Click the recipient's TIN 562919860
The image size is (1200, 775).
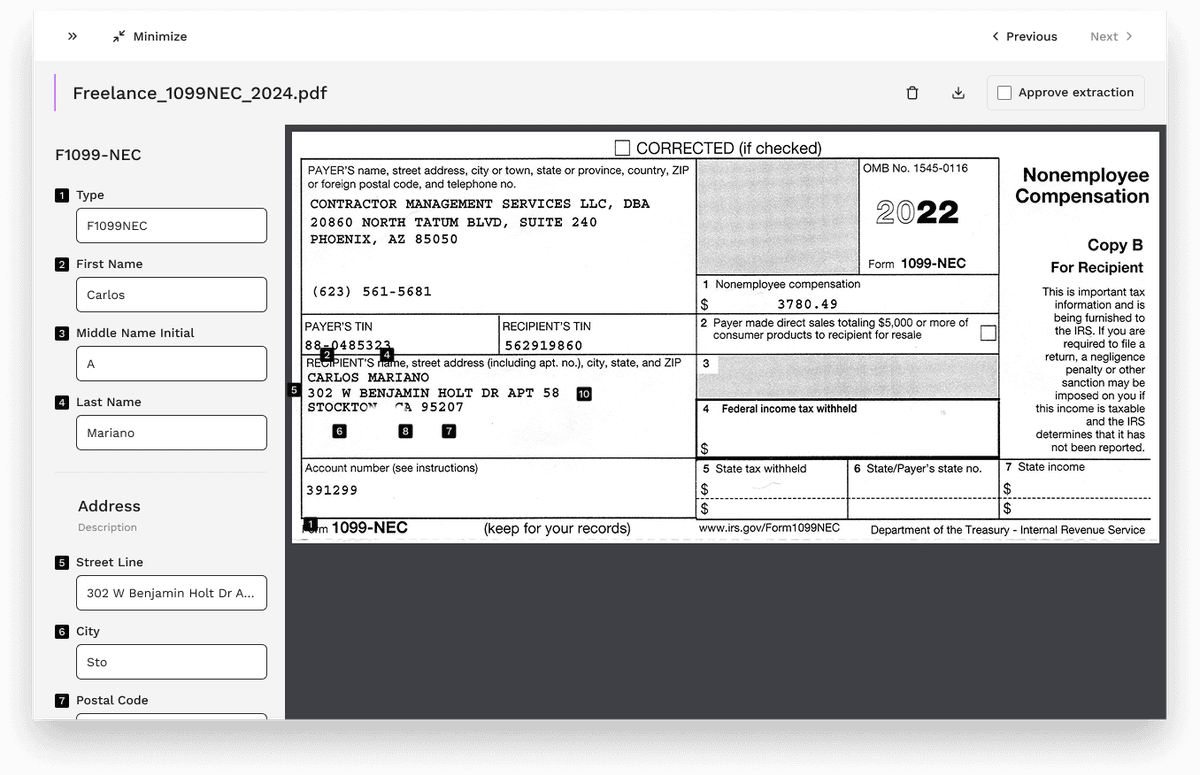coord(544,346)
